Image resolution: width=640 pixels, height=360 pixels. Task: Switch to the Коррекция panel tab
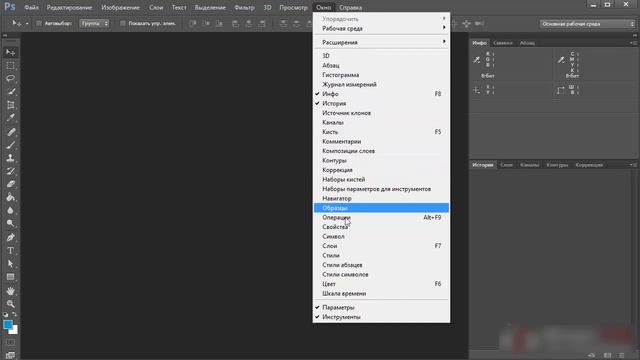click(589, 165)
